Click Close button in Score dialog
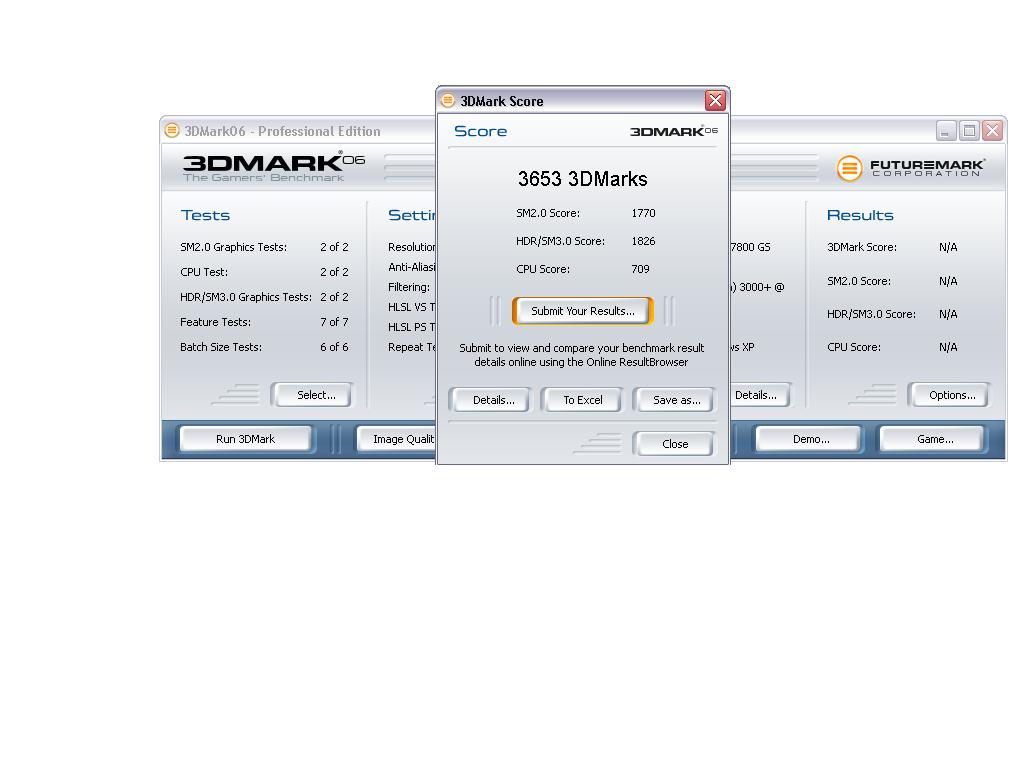This screenshot has width=1024, height=768. pyautogui.click(x=675, y=443)
